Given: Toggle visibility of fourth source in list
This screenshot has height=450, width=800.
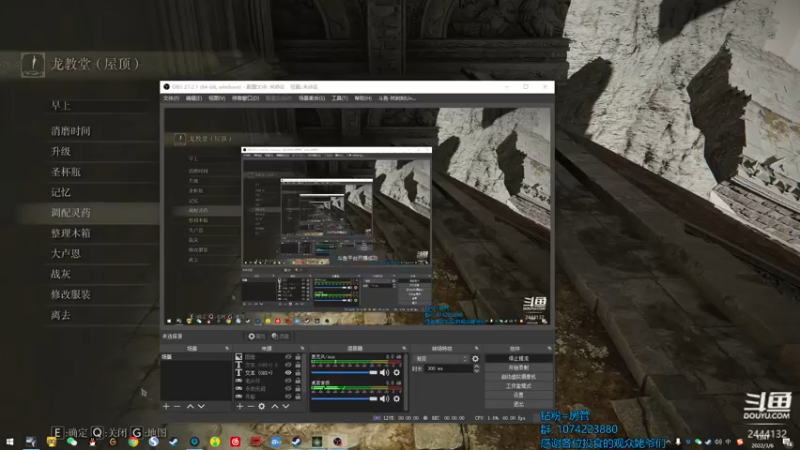Looking at the screenshot, I should click(x=288, y=381).
